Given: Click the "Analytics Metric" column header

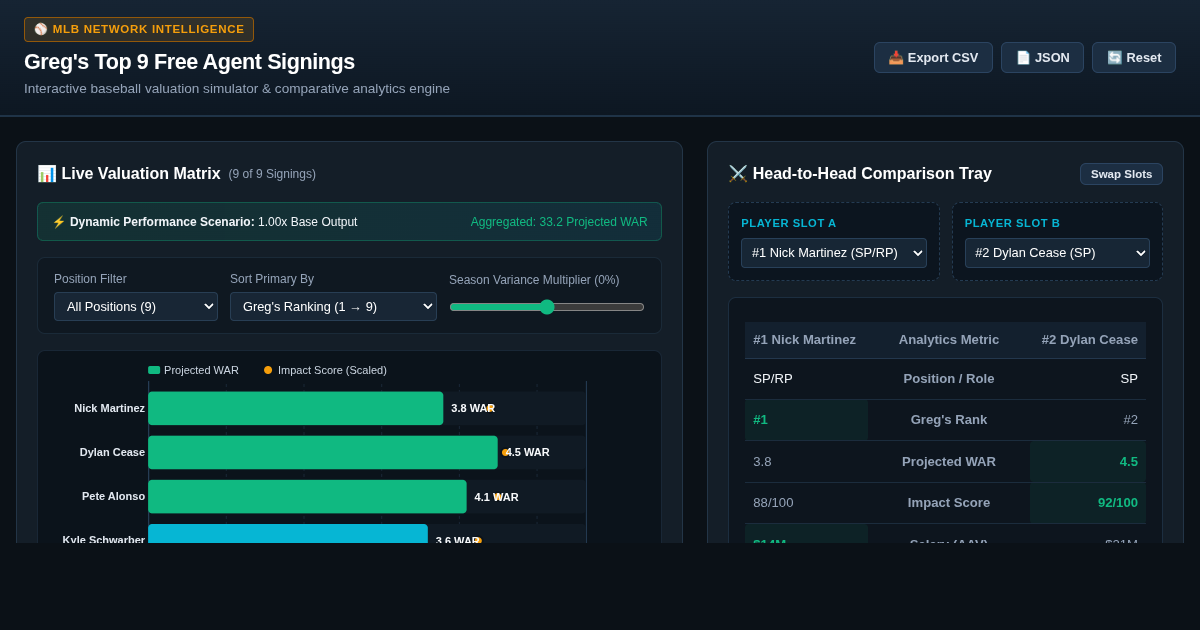Looking at the screenshot, I should pos(949,340).
